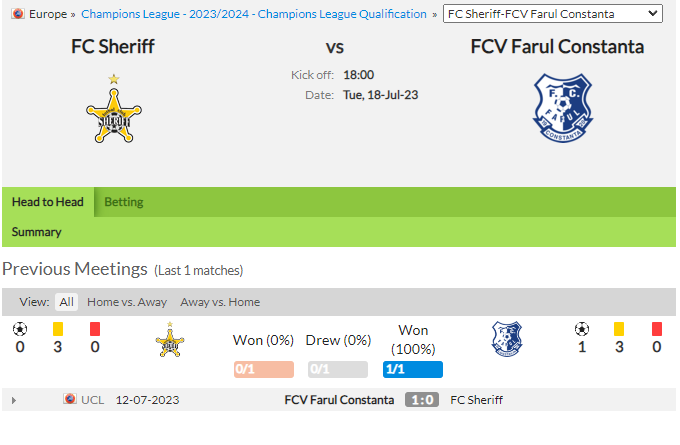Open the FC Sheriff-FCV Farul Constanta match dropdown
Screen dimensions: 680x445
pos(552,14)
